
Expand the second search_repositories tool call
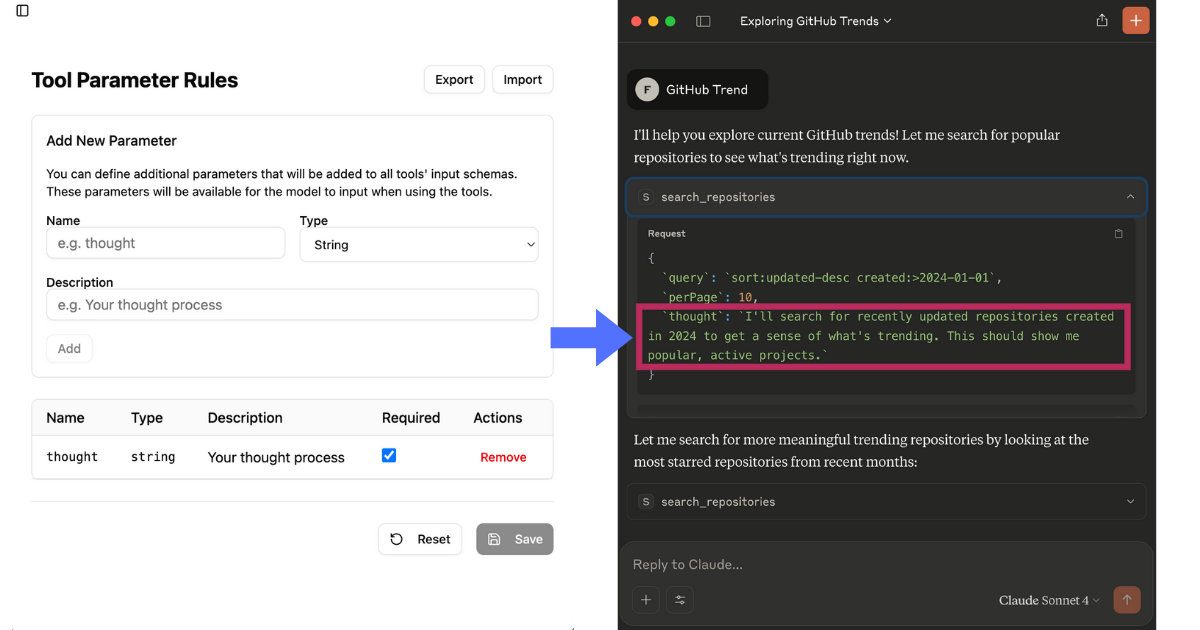886,502
